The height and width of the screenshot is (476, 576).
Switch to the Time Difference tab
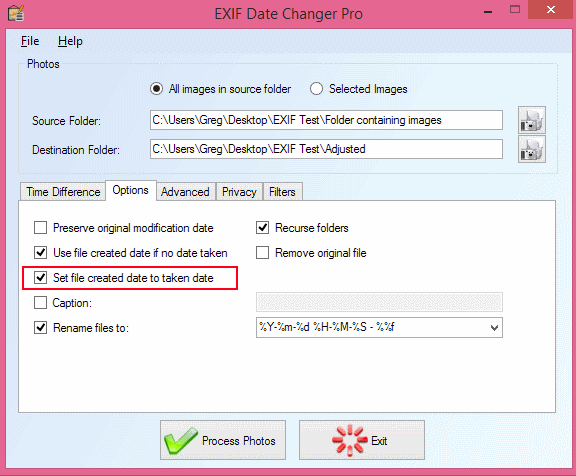[63, 192]
